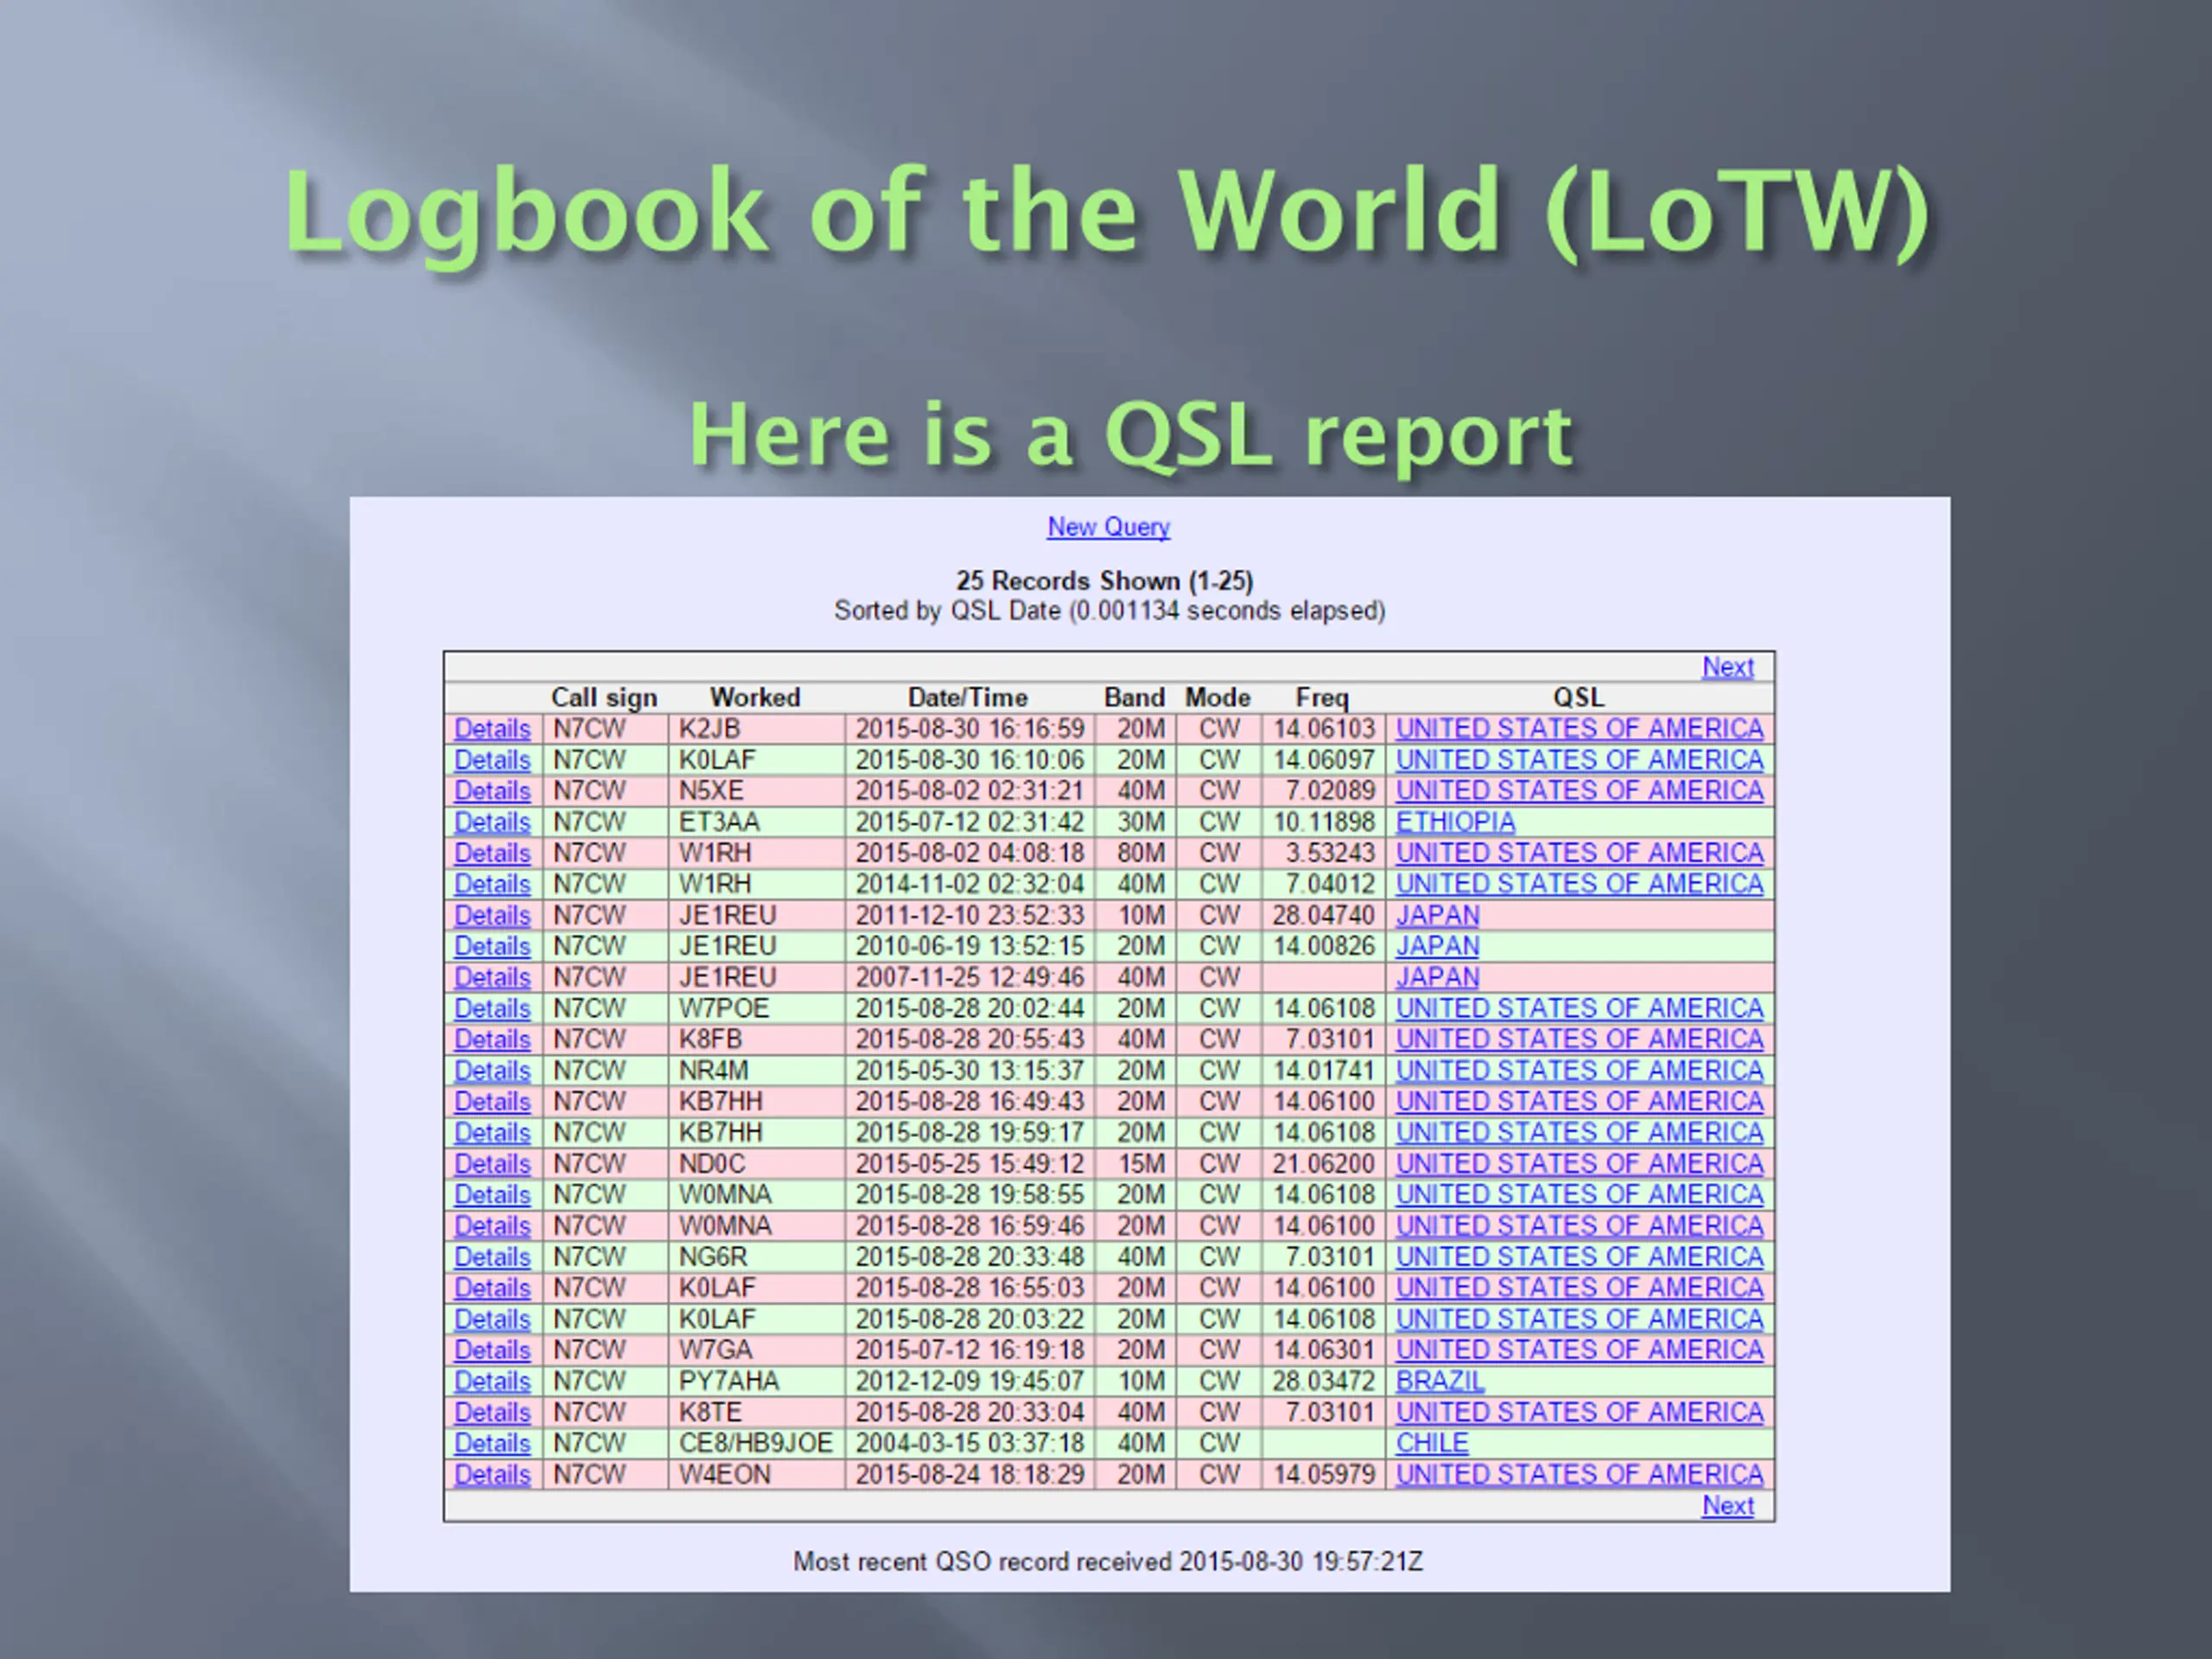Open Details for the W7POE row
Screen dimensions: 2212x1659
pyautogui.click(x=492, y=1008)
